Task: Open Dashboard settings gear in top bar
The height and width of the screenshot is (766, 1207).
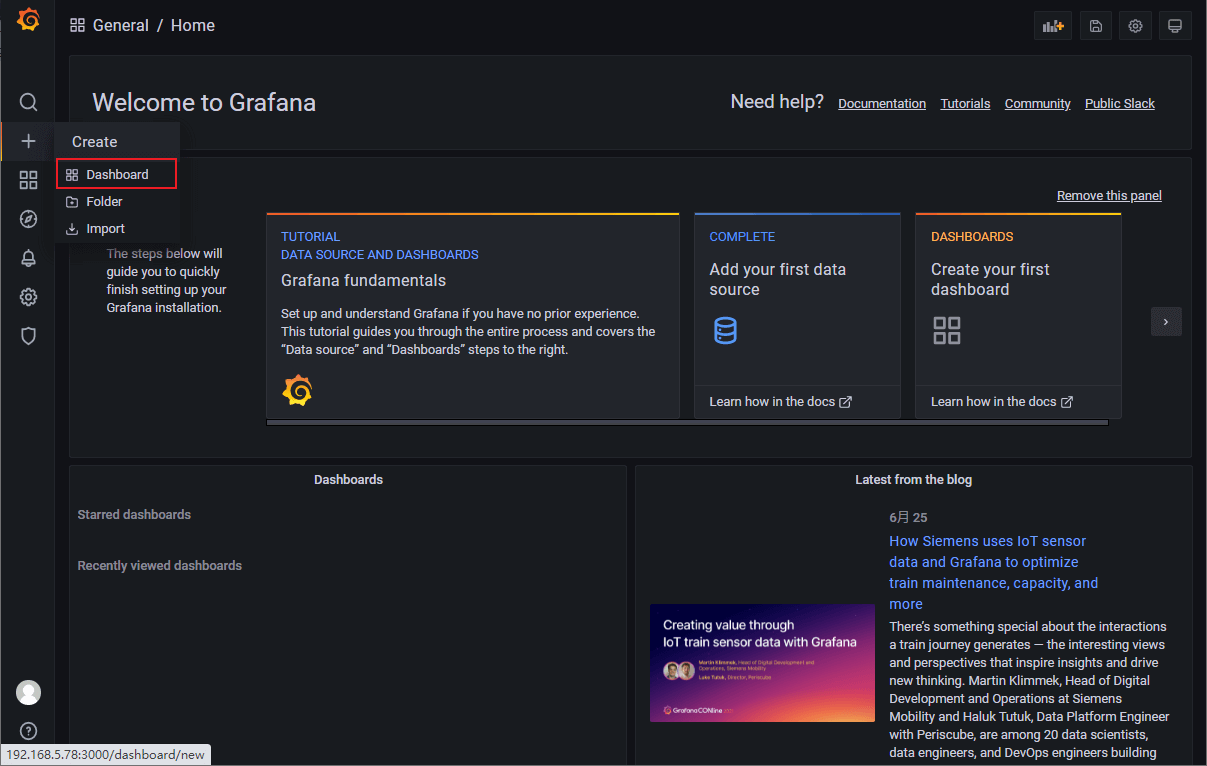Action: click(1136, 26)
